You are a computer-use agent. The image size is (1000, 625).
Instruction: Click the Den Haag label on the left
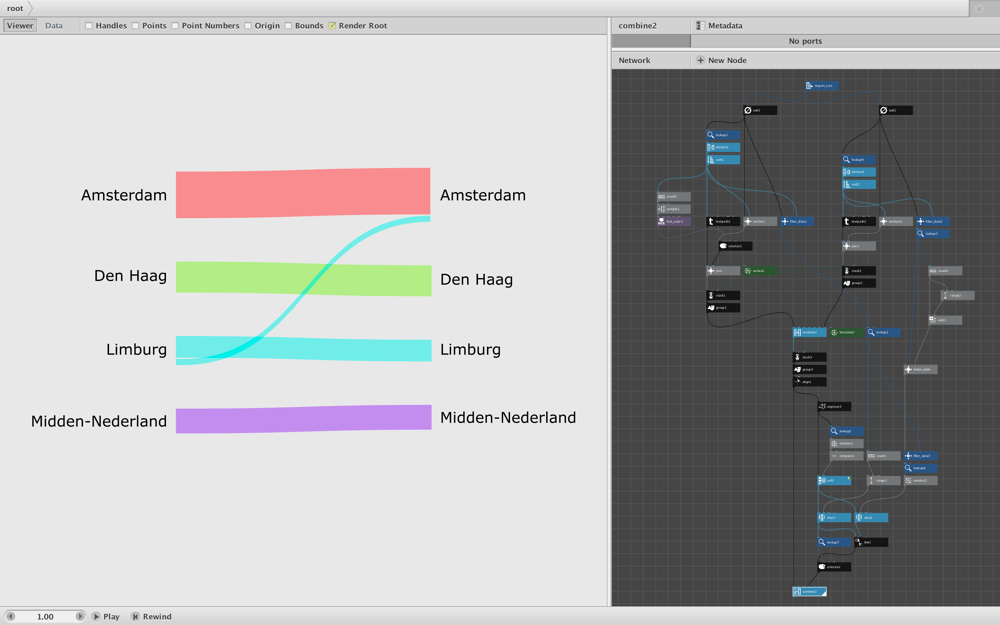[x=130, y=276]
